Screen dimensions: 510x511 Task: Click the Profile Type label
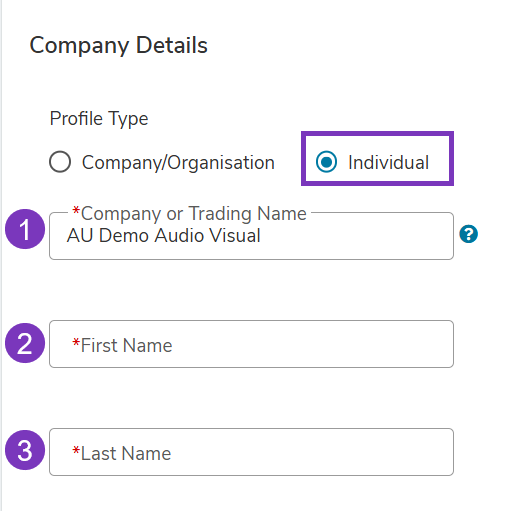[99, 119]
